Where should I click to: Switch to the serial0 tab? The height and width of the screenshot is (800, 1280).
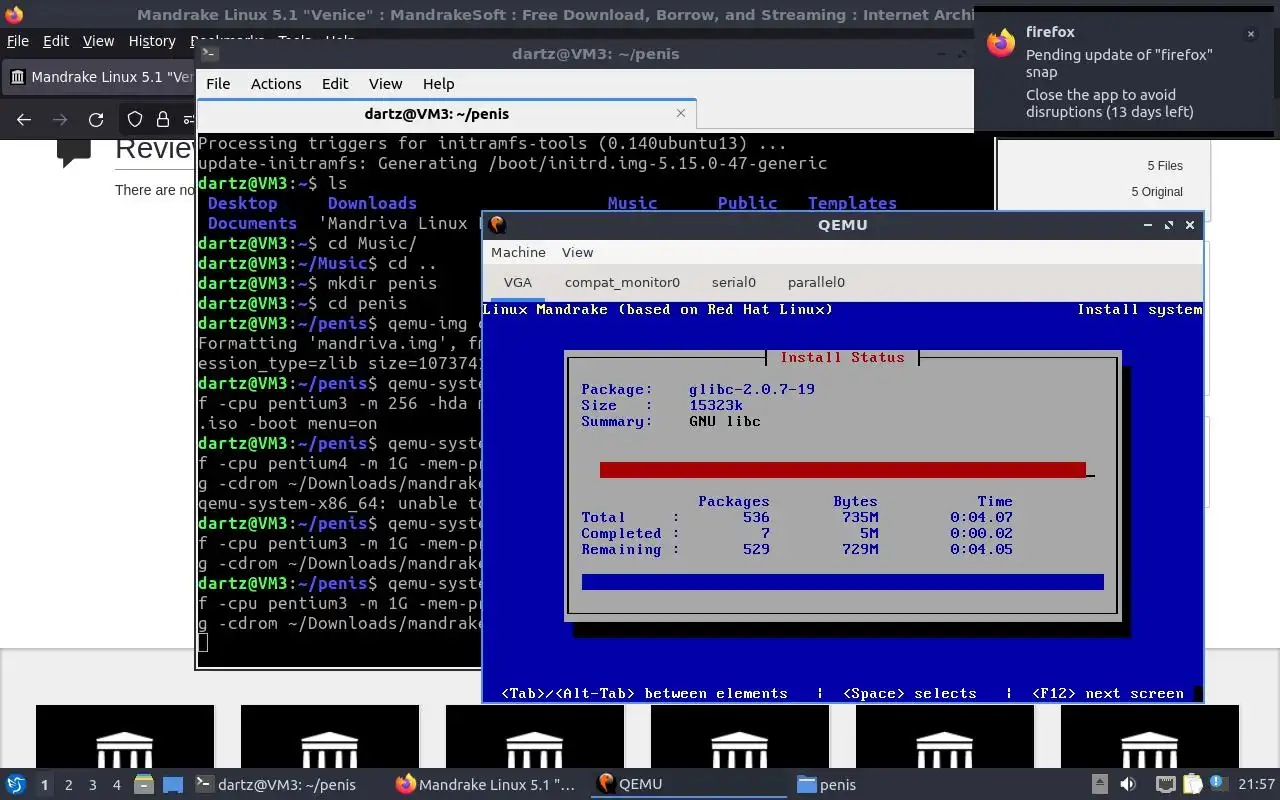pos(734,282)
